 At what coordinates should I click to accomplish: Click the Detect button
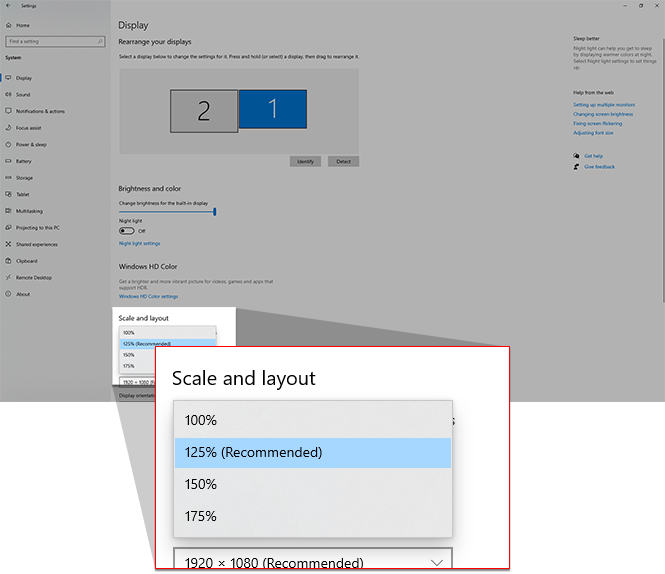[x=344, y=161]
